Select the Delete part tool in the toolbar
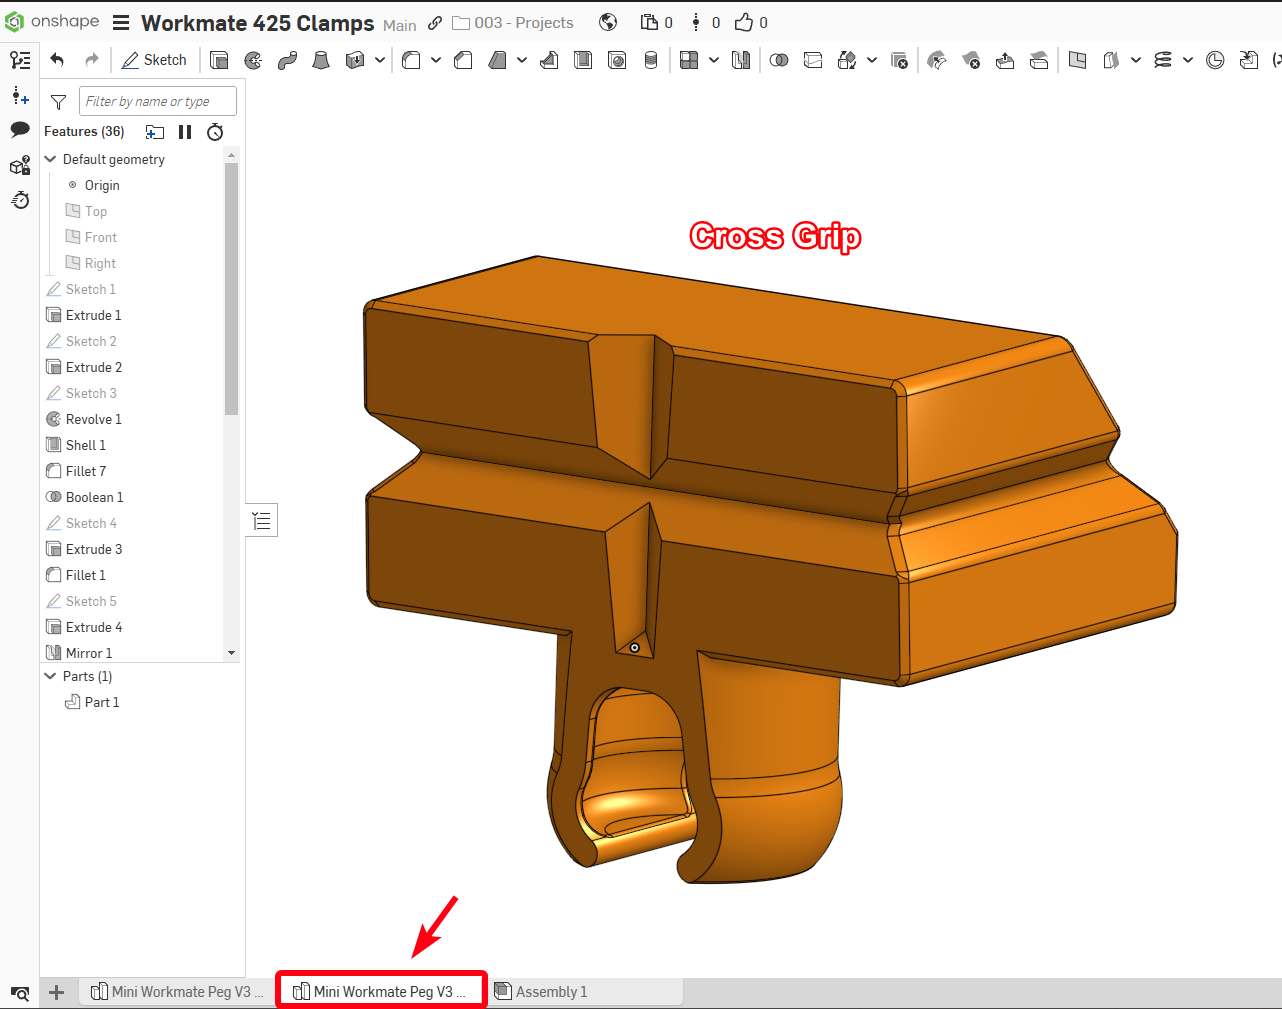This screenshot has height=1009, width=1282. click(899, 60)
